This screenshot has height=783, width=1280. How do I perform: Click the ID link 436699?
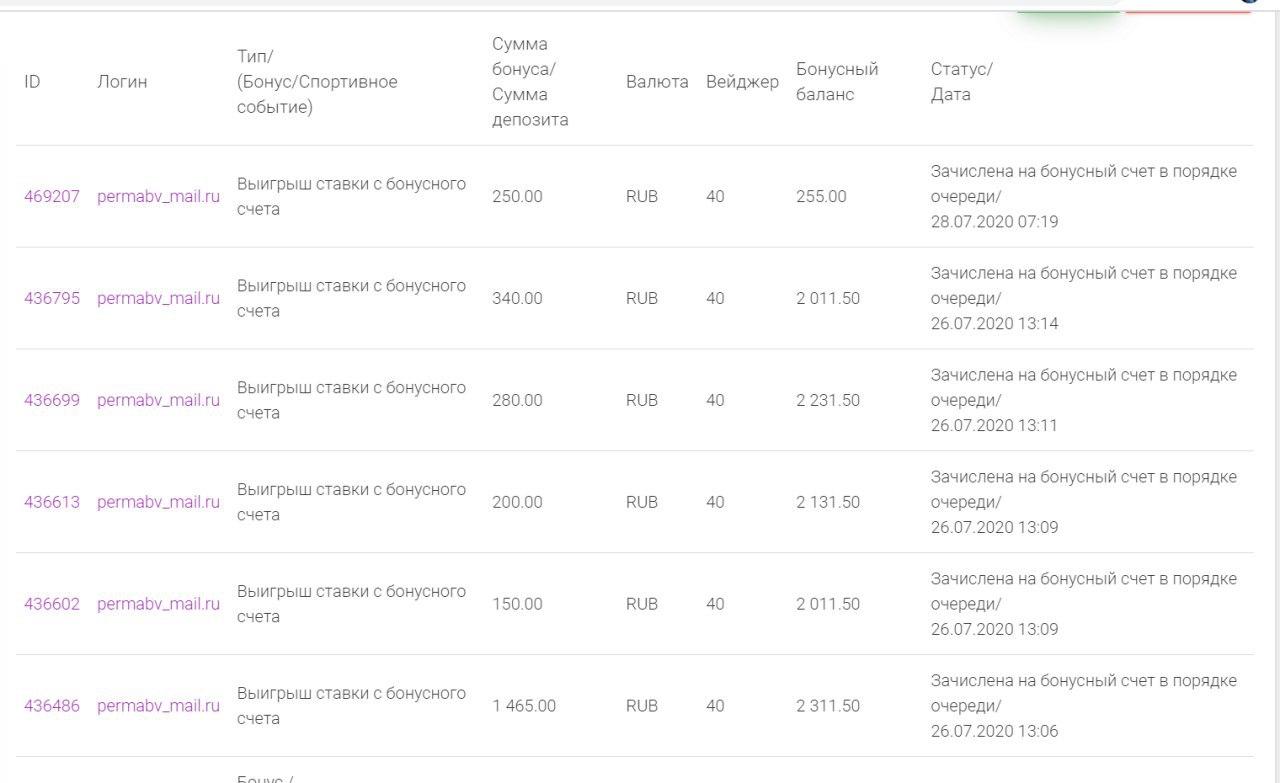pos(52,401)
